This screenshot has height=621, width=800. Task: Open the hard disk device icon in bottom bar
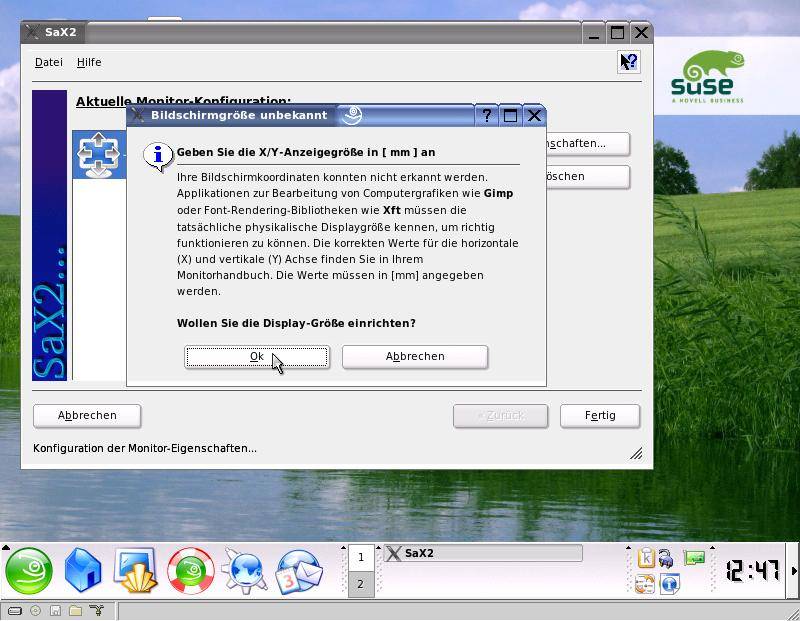[15, 611]
